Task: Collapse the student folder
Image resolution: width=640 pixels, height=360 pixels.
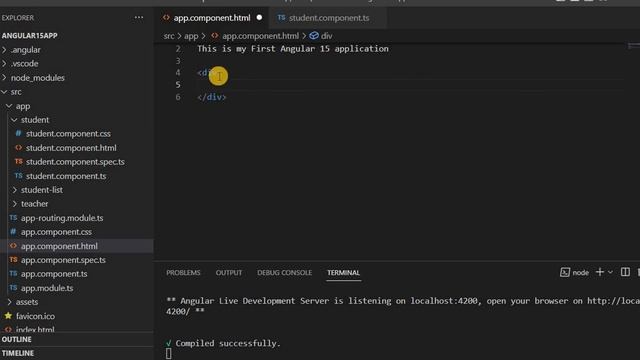Action: [x=35, y=120]
